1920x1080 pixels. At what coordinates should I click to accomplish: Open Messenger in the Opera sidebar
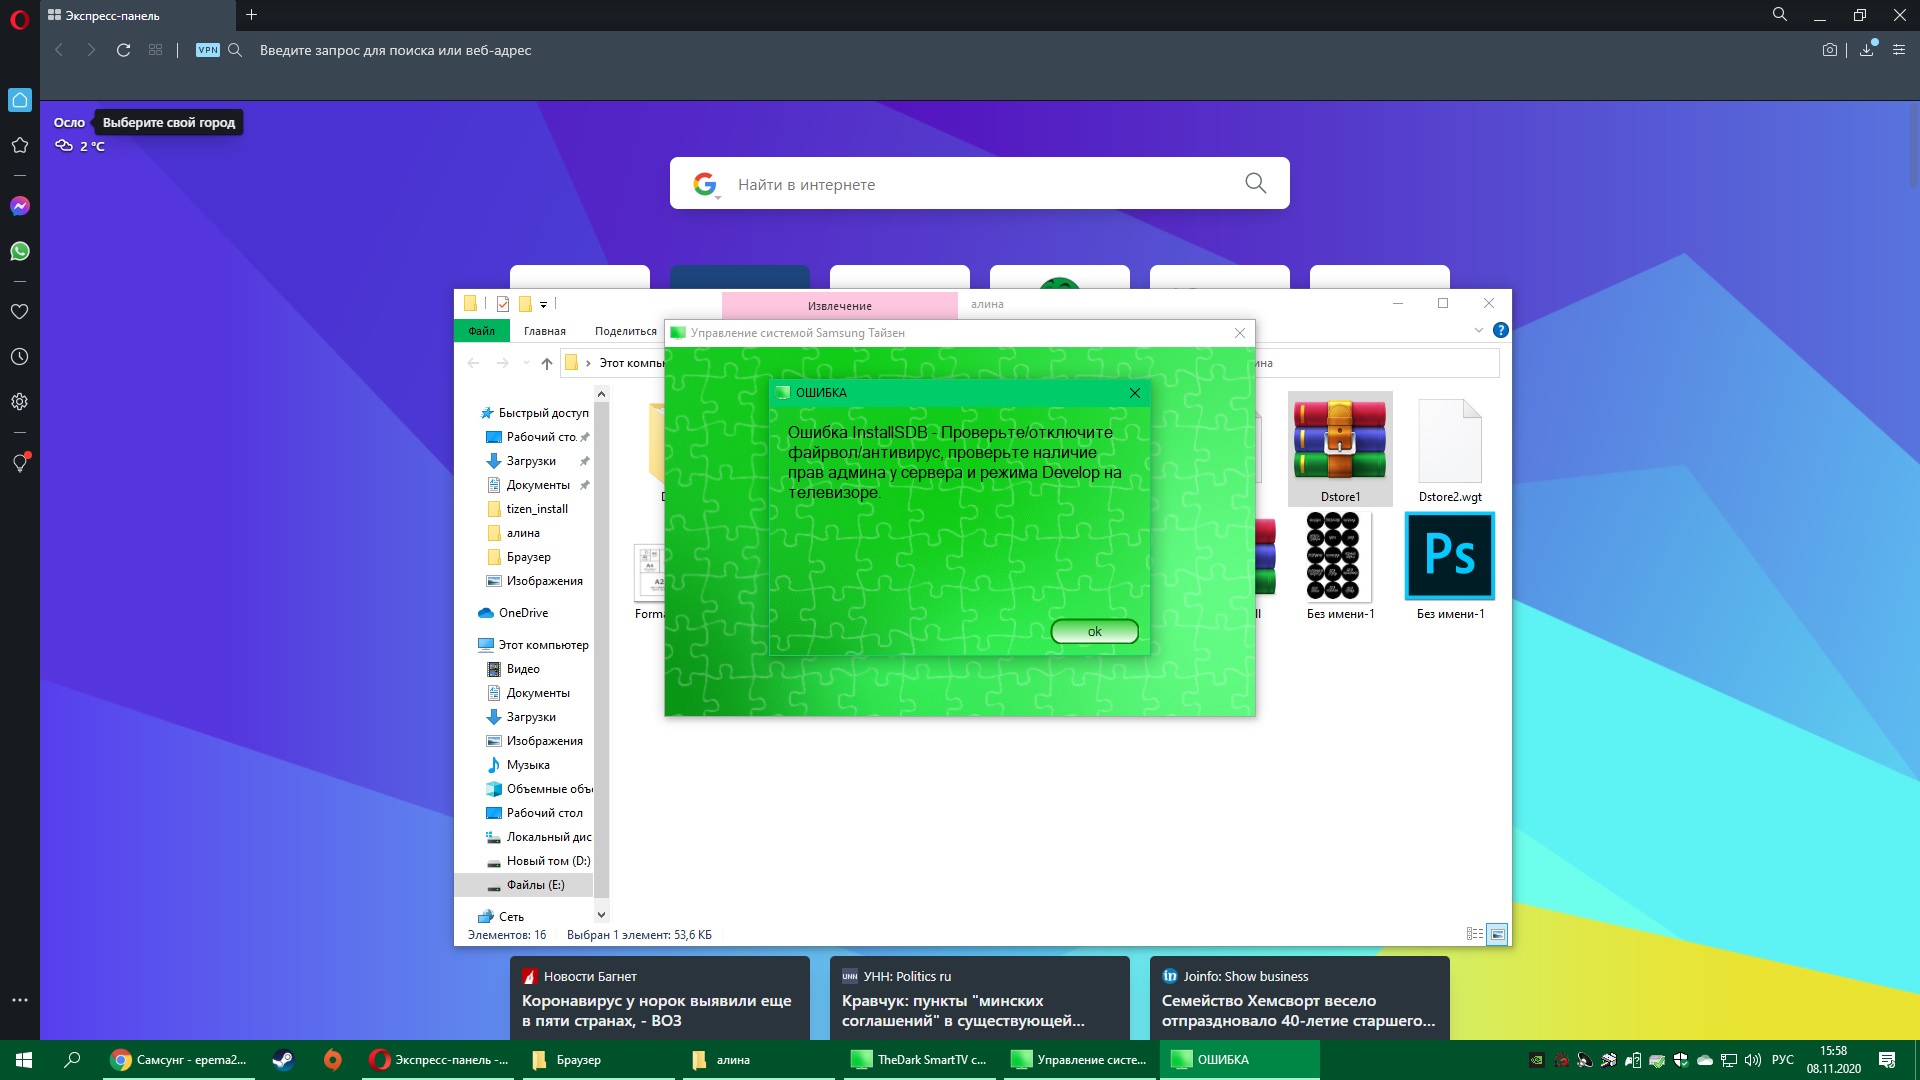(20, 206)
